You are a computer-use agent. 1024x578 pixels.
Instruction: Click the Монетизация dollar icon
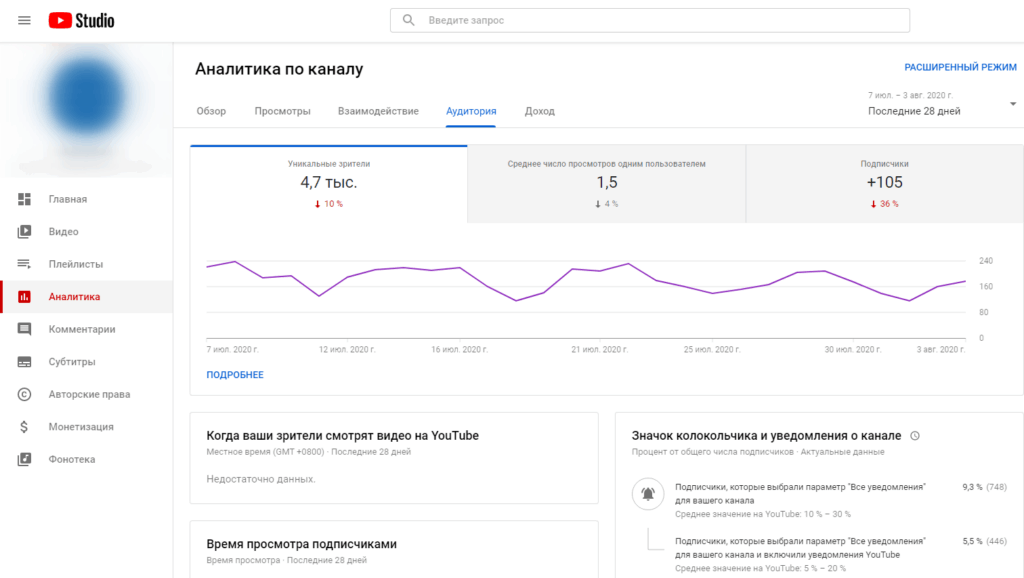[24, 426]
